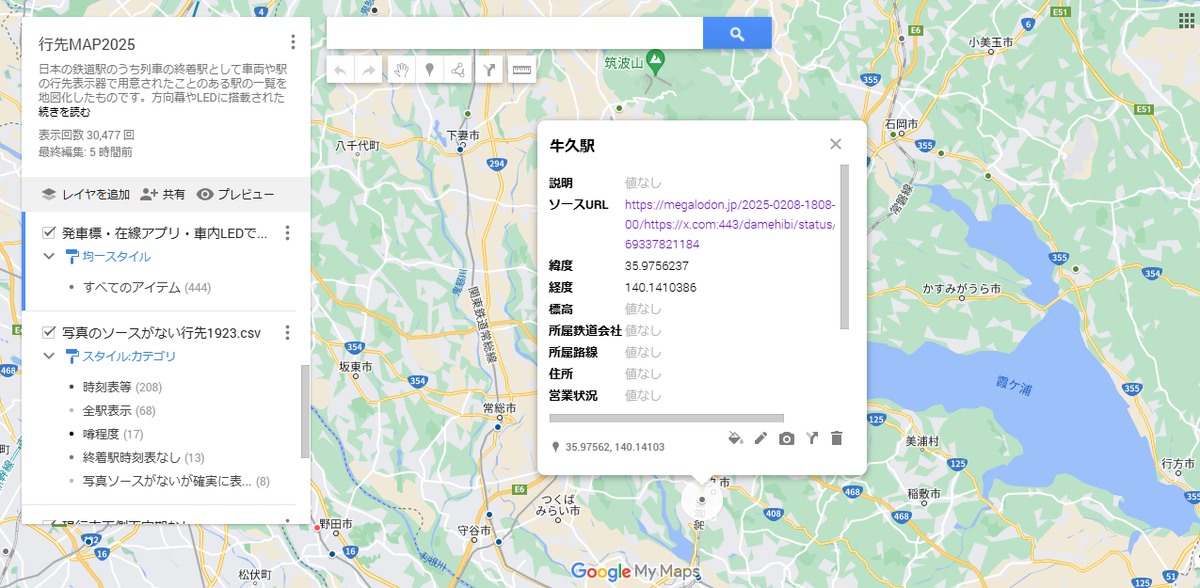
Task: Click the green marker near 石岡市
Action: pyautogui.click(x=892, y=133)
